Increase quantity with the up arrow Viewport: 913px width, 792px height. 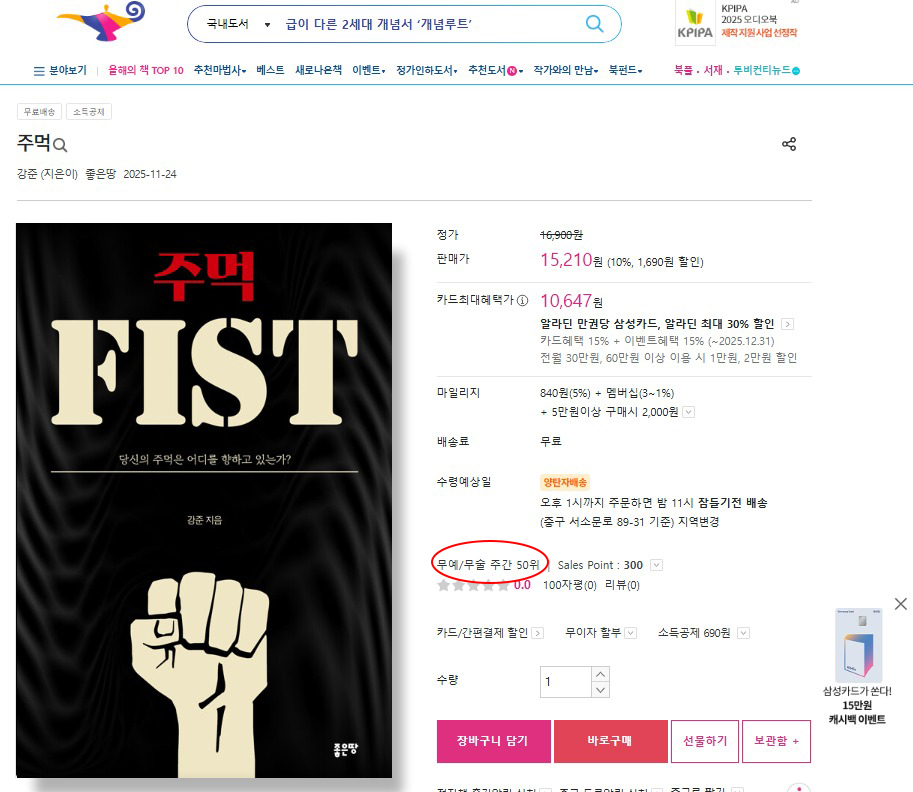[x=600, y=674]
